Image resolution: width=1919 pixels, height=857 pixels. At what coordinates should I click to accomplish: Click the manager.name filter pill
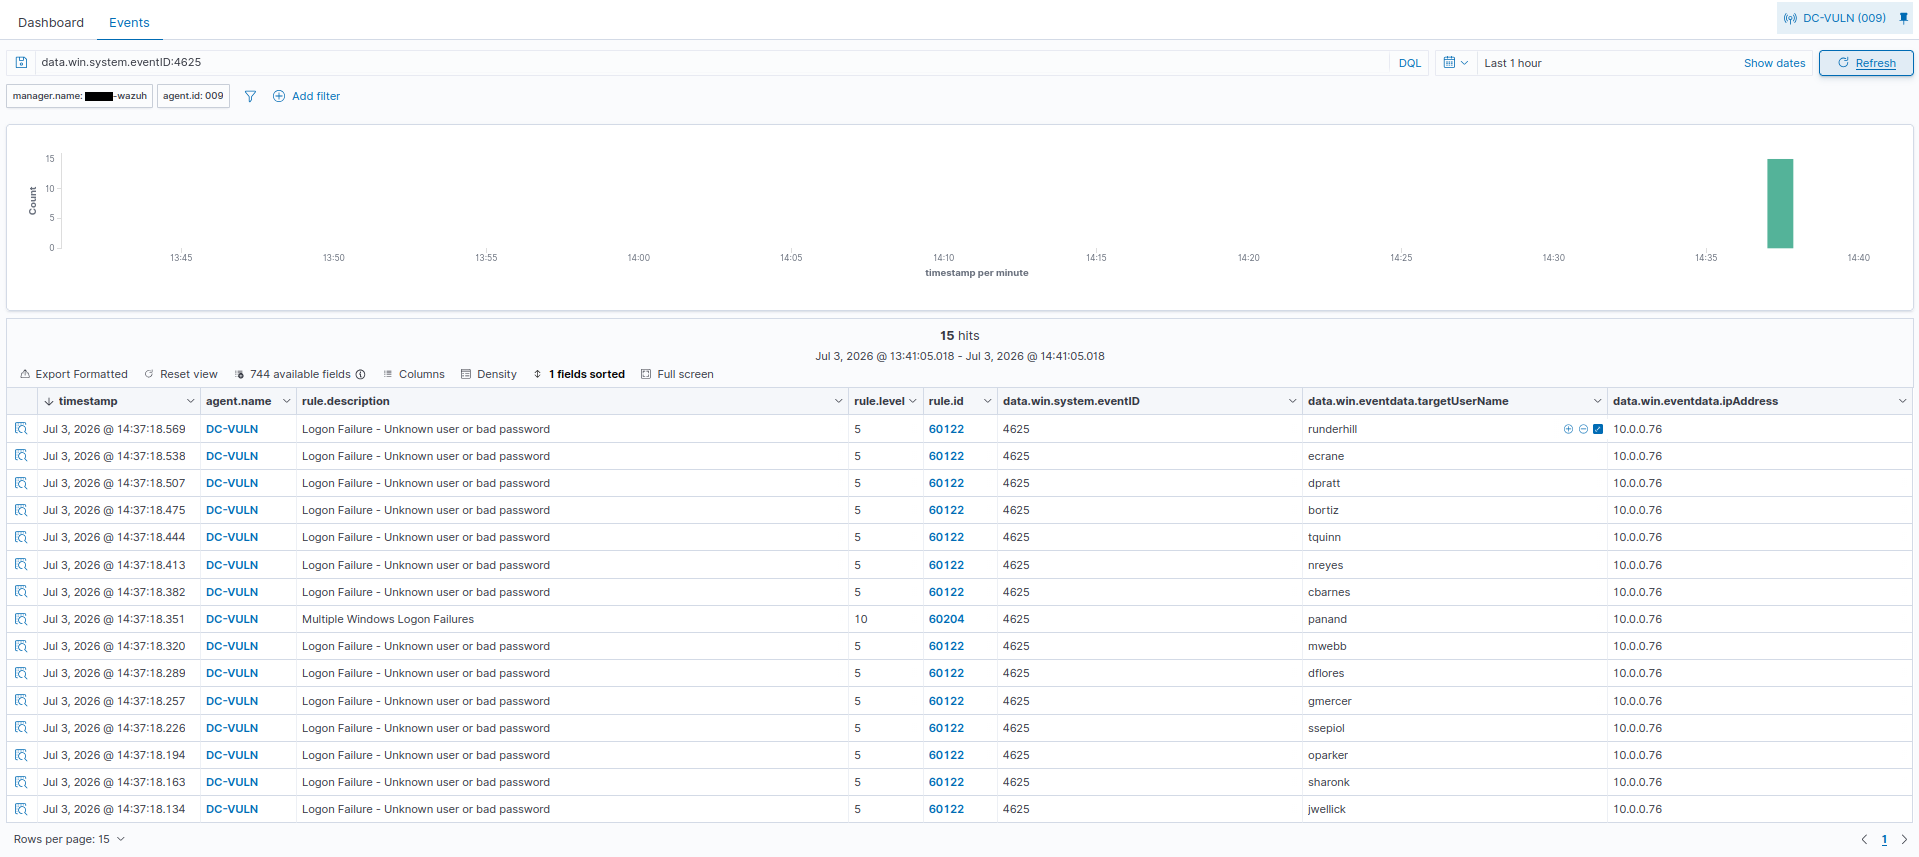[x=80, y=96]
